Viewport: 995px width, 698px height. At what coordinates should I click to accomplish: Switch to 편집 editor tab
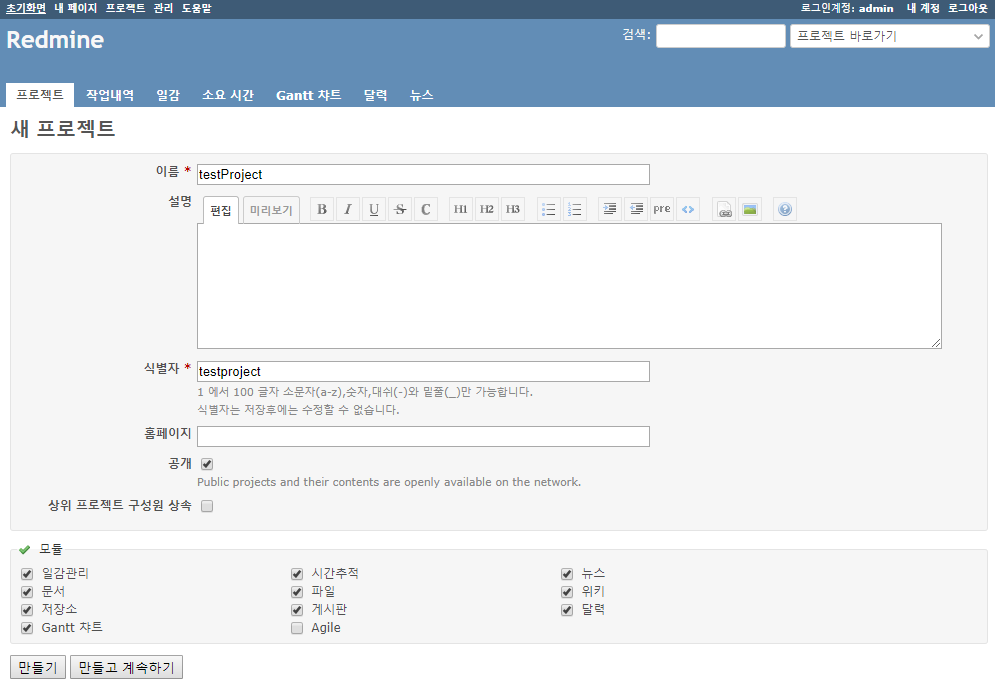[x=221, y=210]
